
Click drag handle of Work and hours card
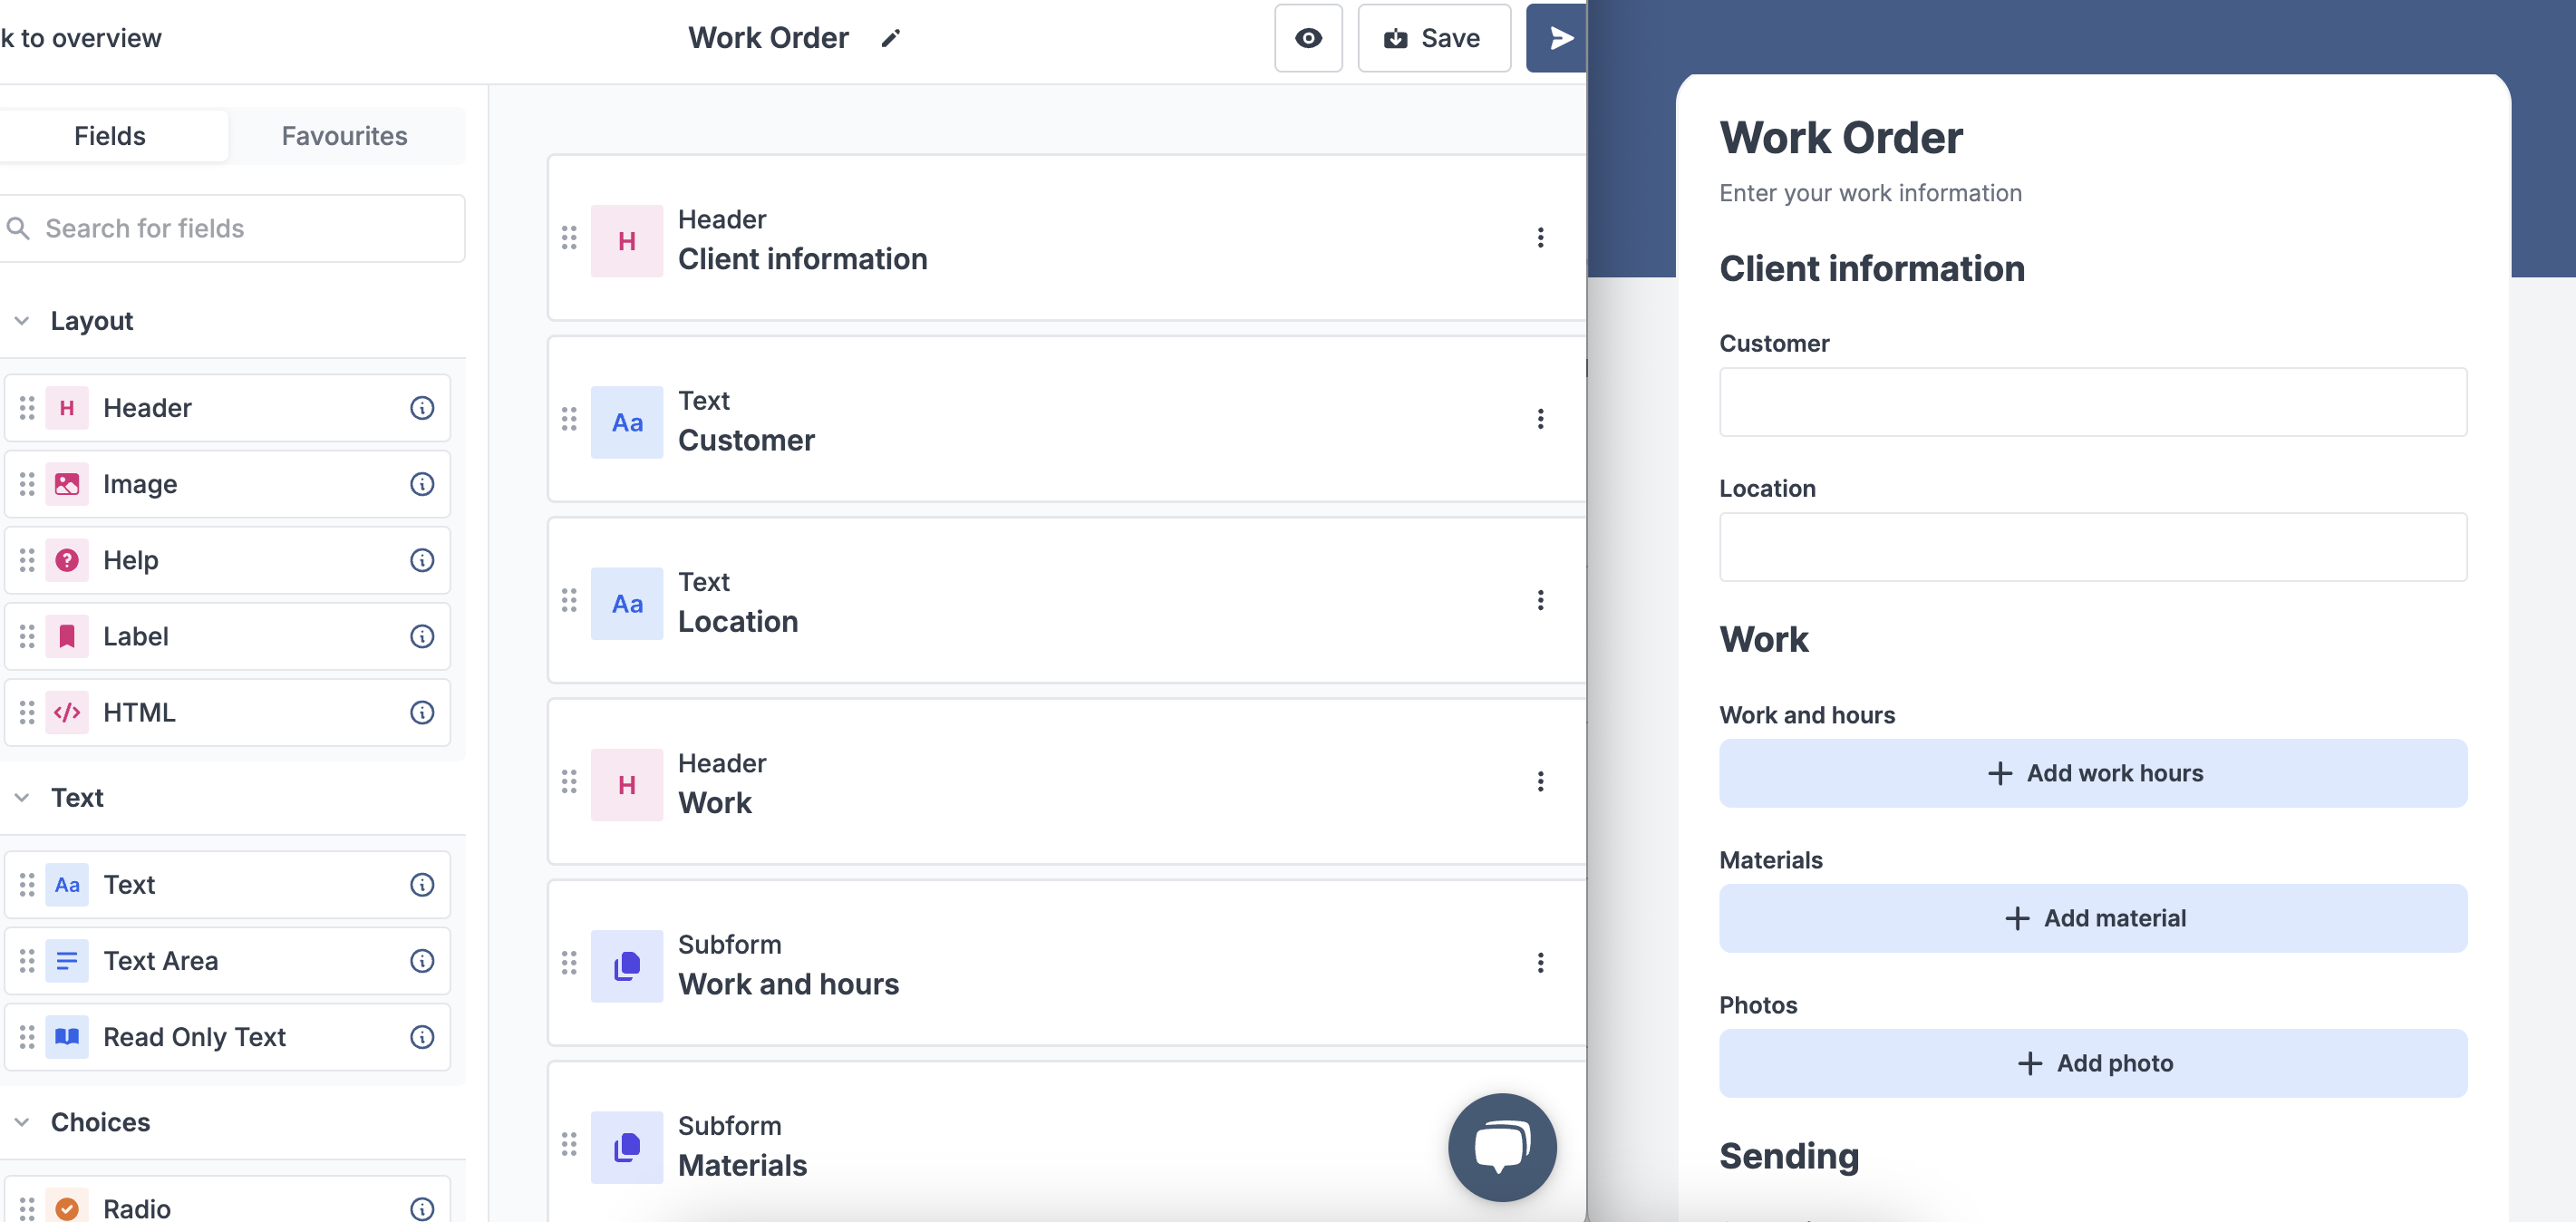click(x=569, y=962)
